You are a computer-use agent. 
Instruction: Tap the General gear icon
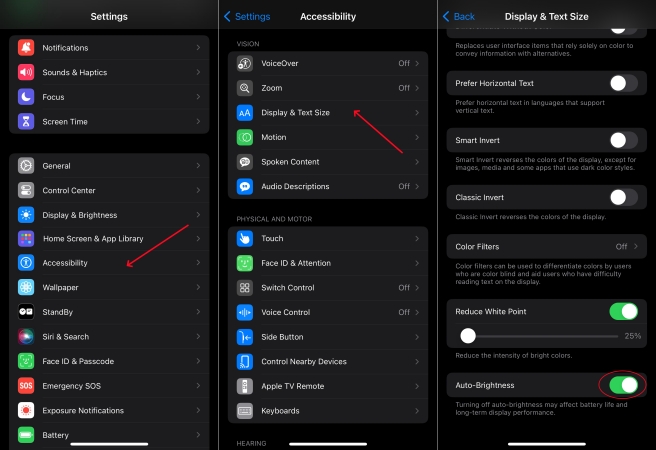coord(26,166)
